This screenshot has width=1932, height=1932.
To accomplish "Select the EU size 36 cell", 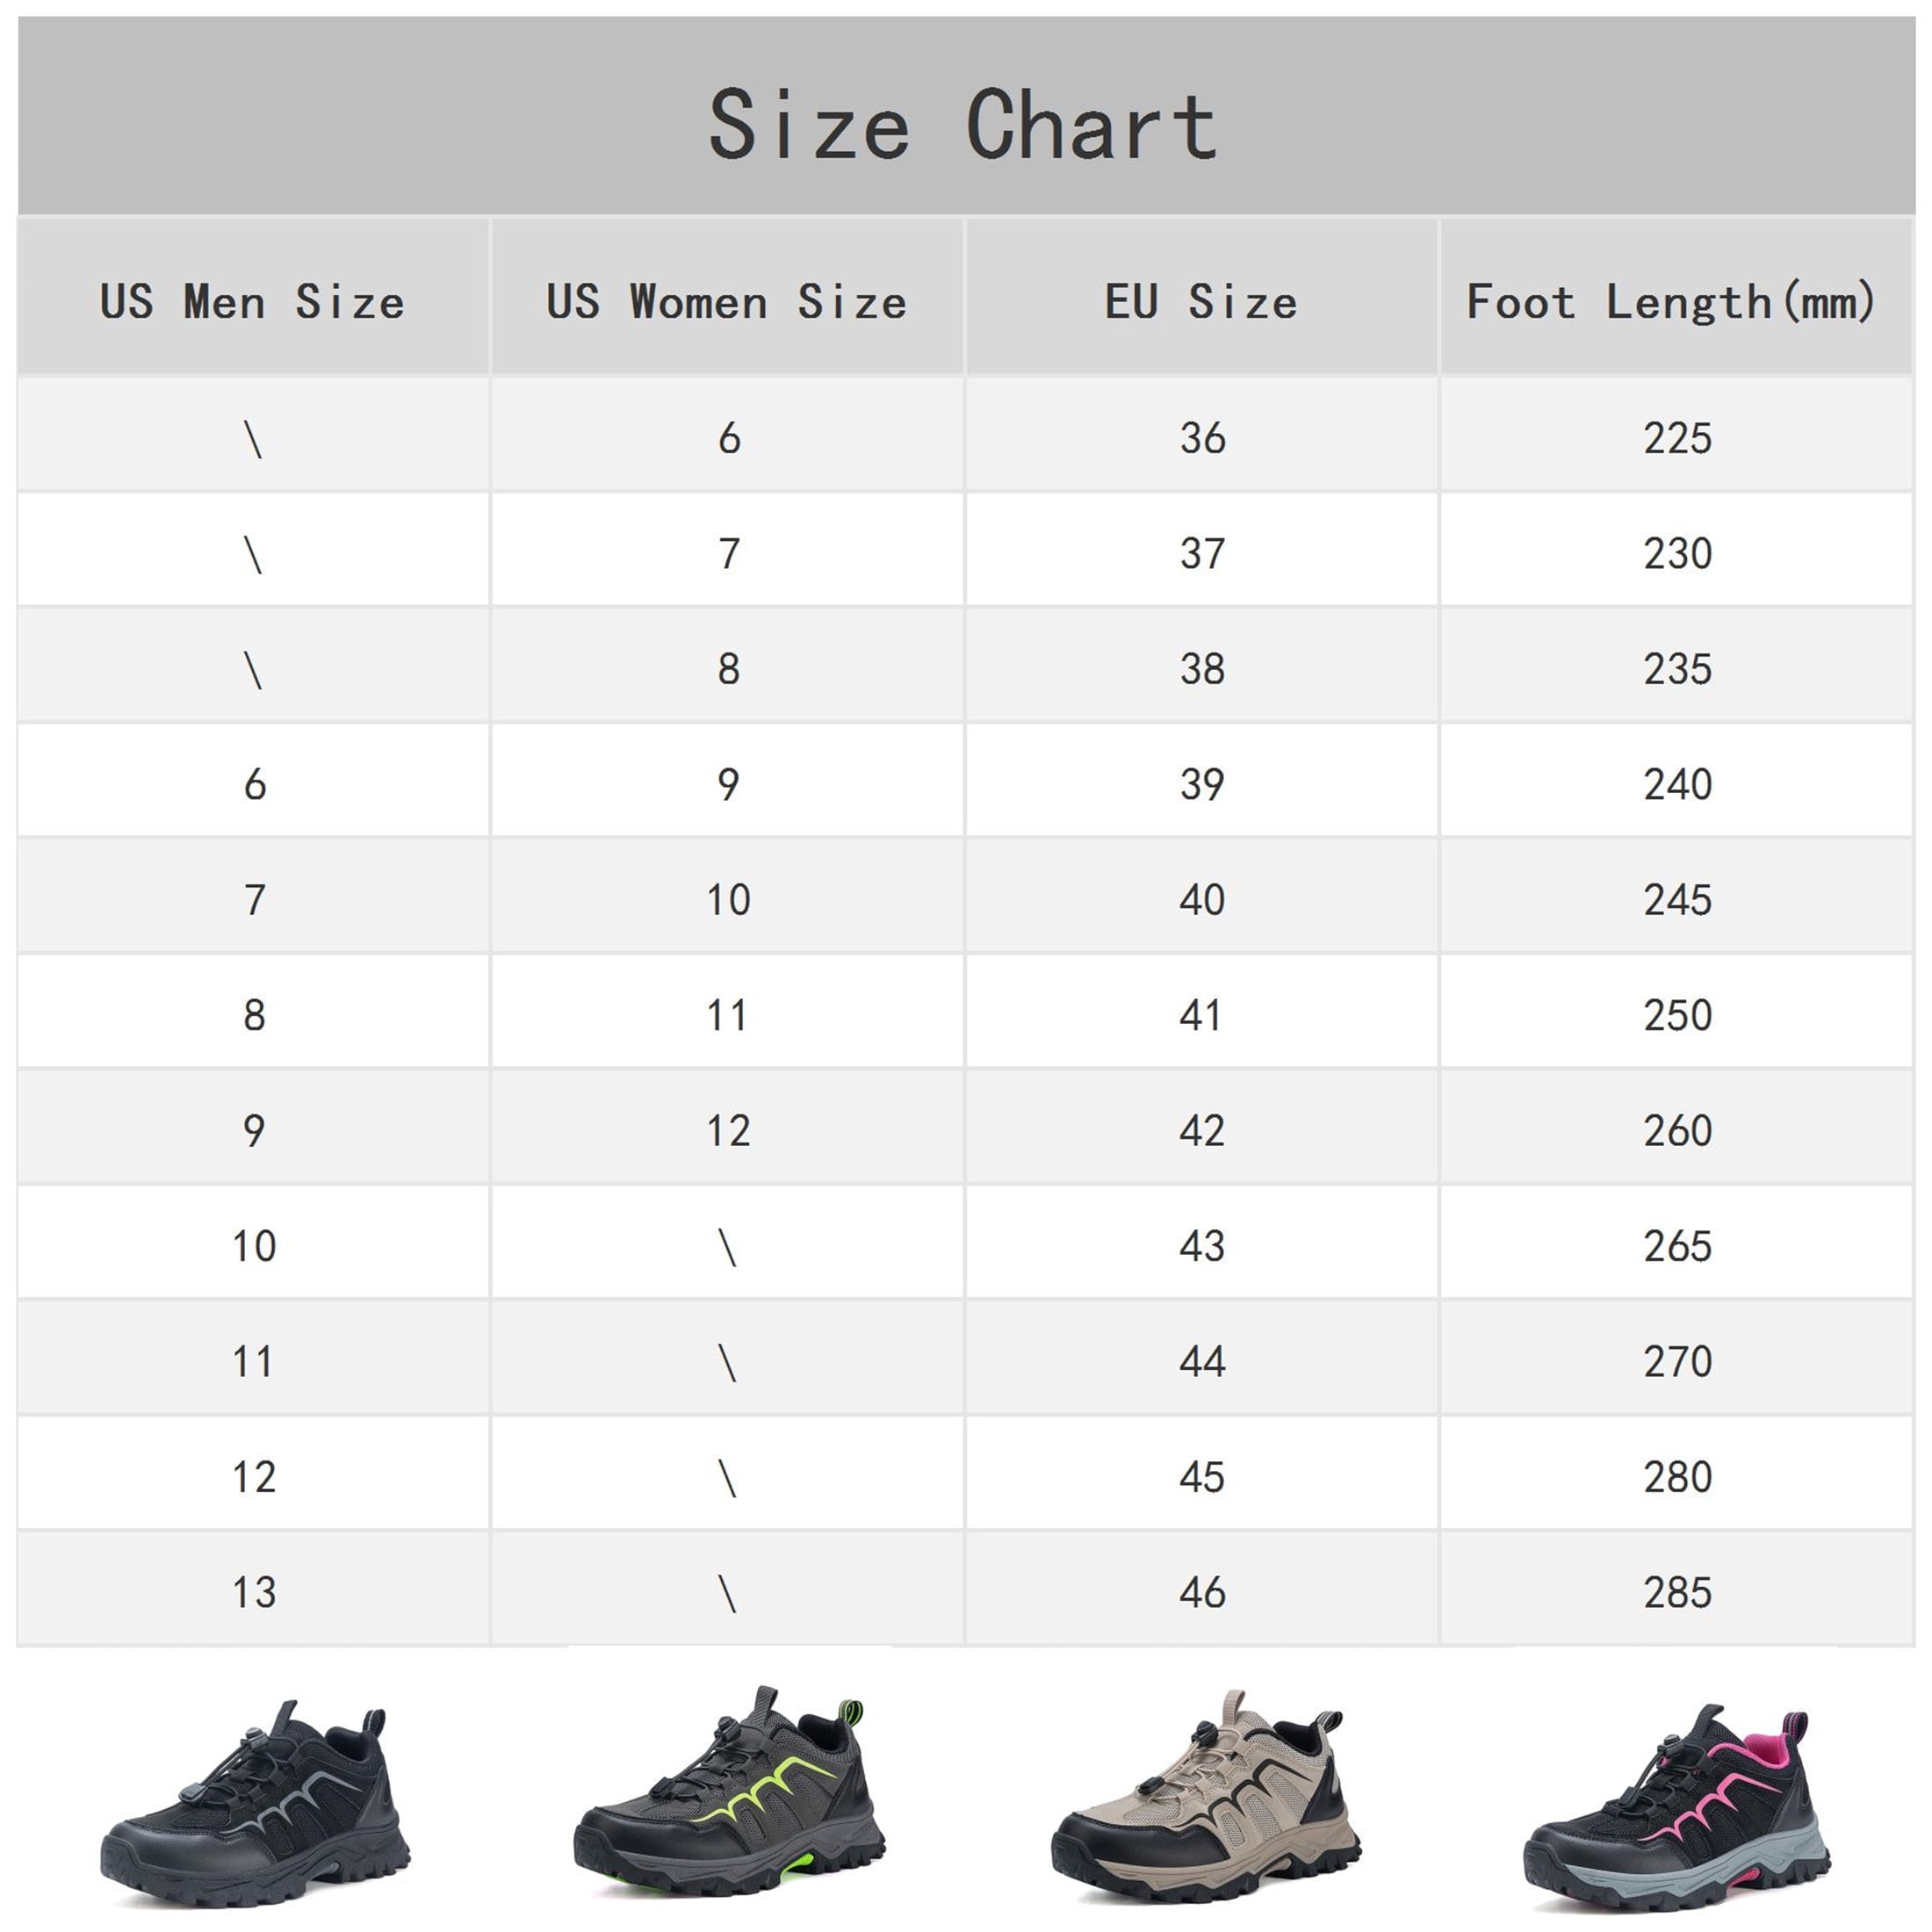I will coord(1202,436).
